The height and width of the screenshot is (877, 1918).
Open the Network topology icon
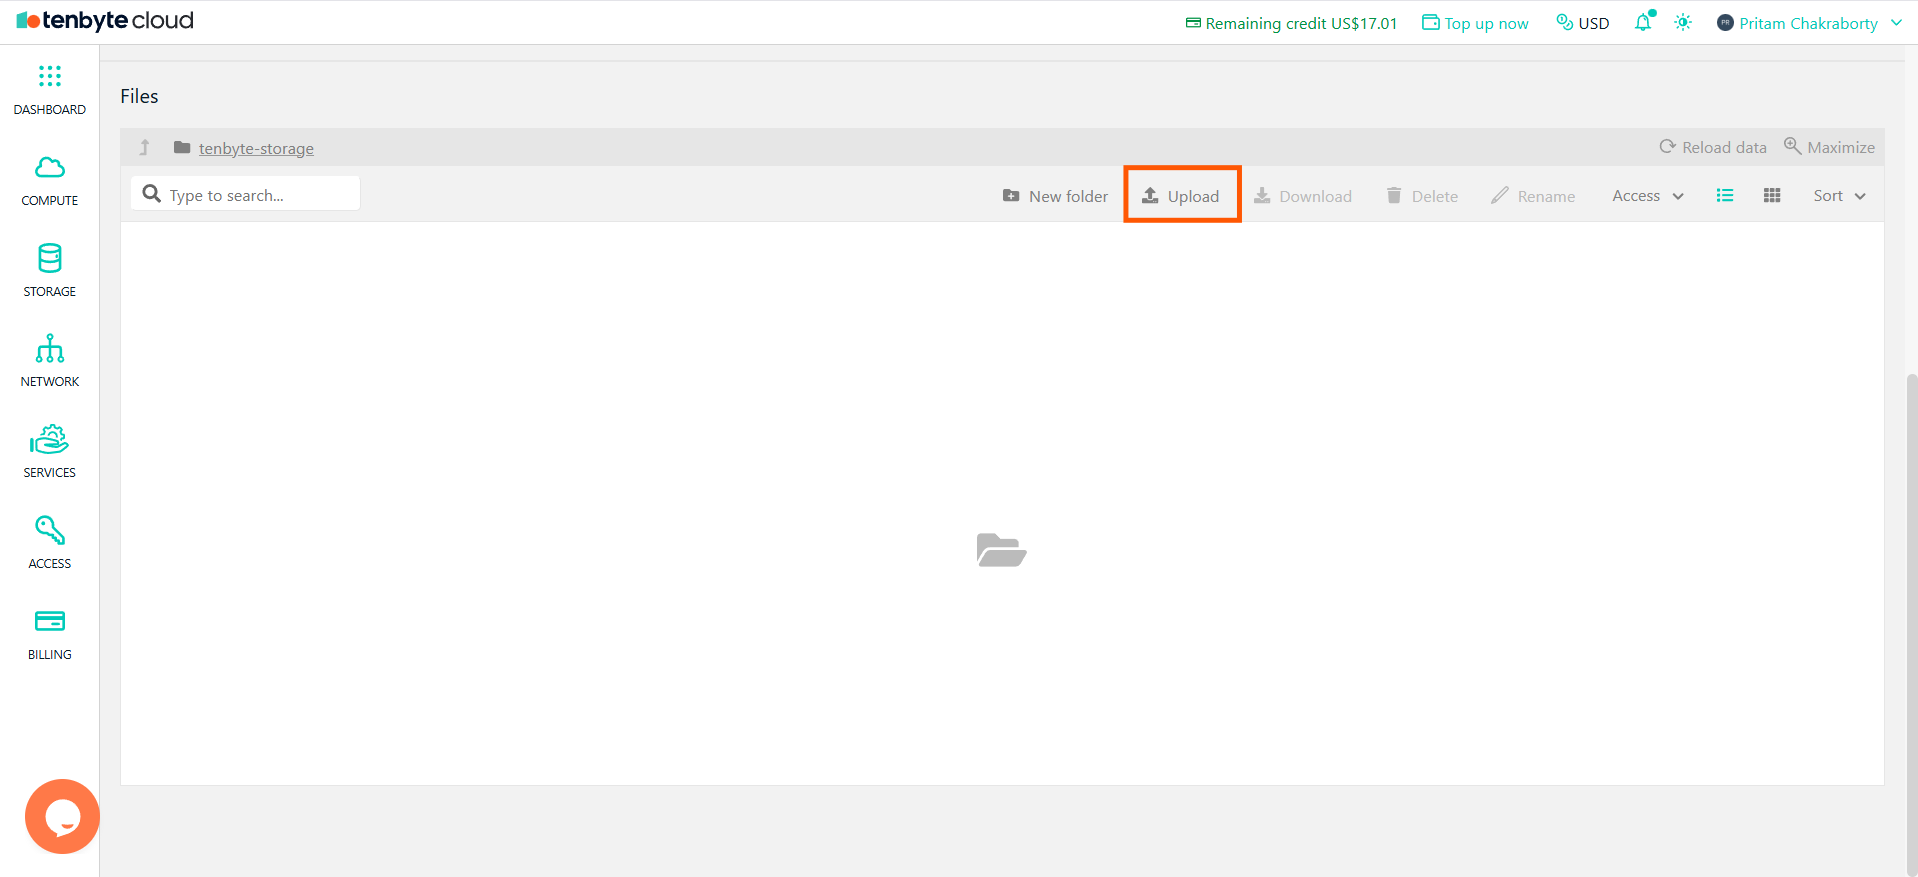tap(49, 348)
